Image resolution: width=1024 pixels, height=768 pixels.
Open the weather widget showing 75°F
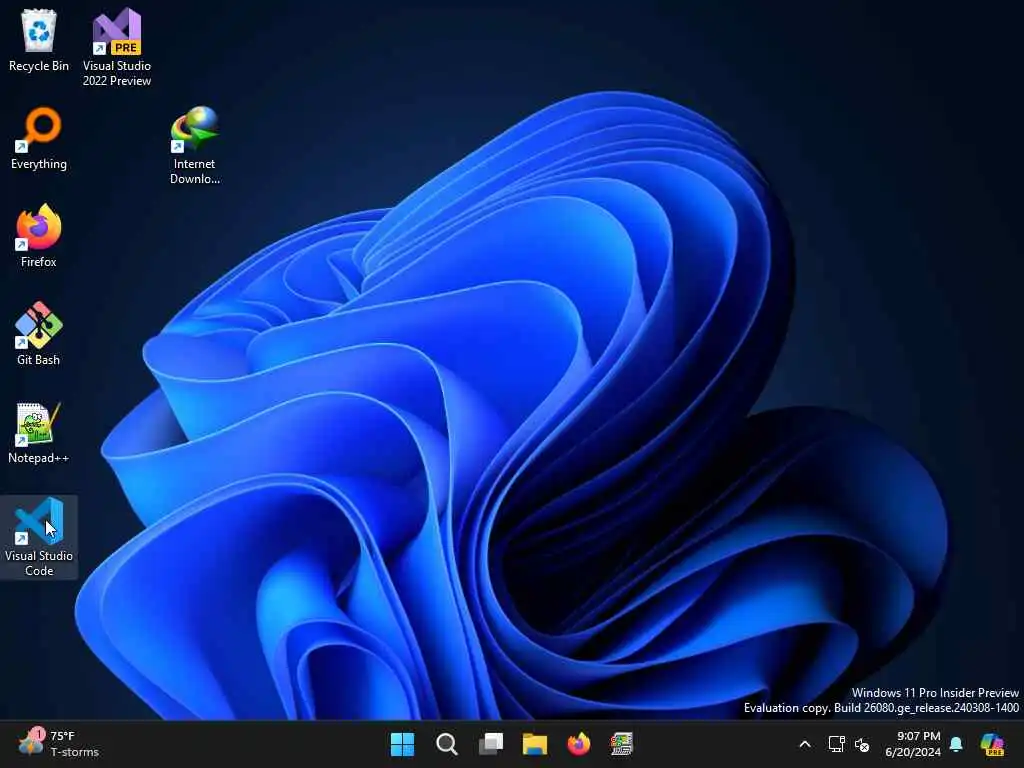tap(59, 744)
